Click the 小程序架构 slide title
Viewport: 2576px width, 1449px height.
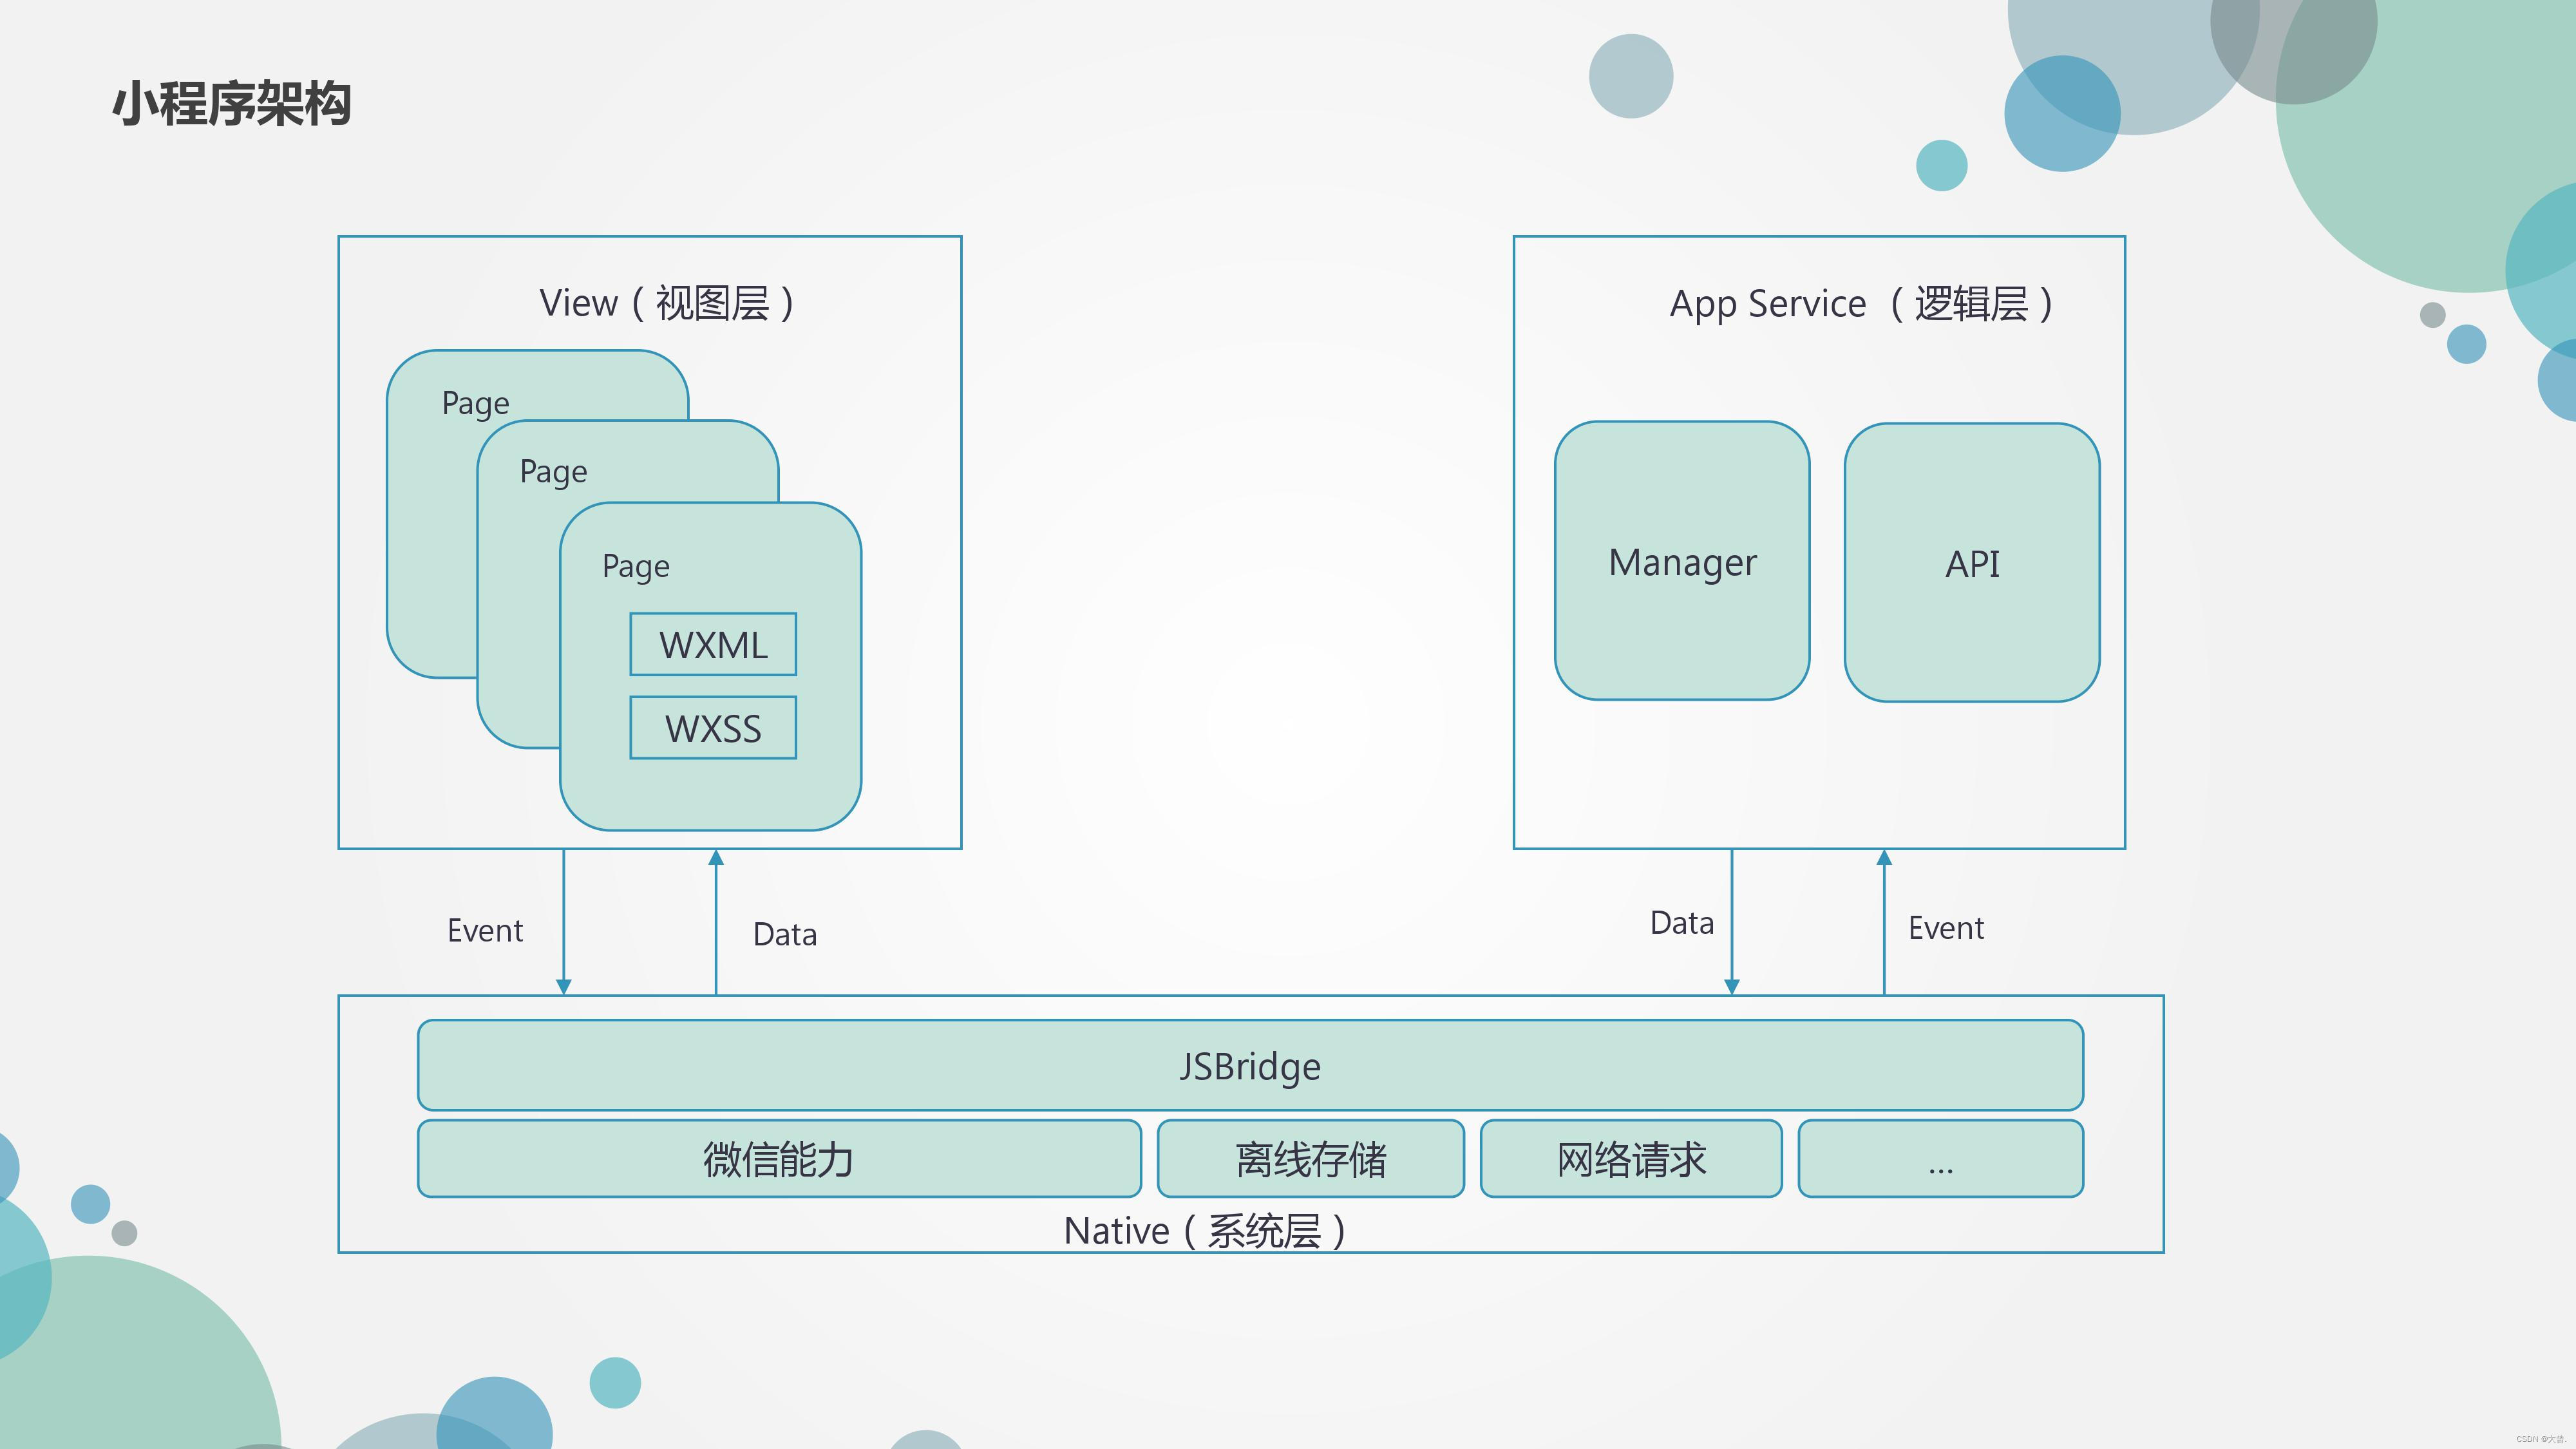tap(231, 104)
